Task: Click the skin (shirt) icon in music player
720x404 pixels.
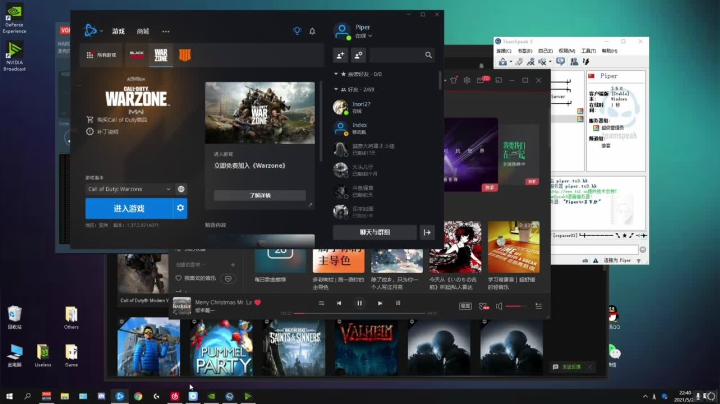Action: click(454, 80)
